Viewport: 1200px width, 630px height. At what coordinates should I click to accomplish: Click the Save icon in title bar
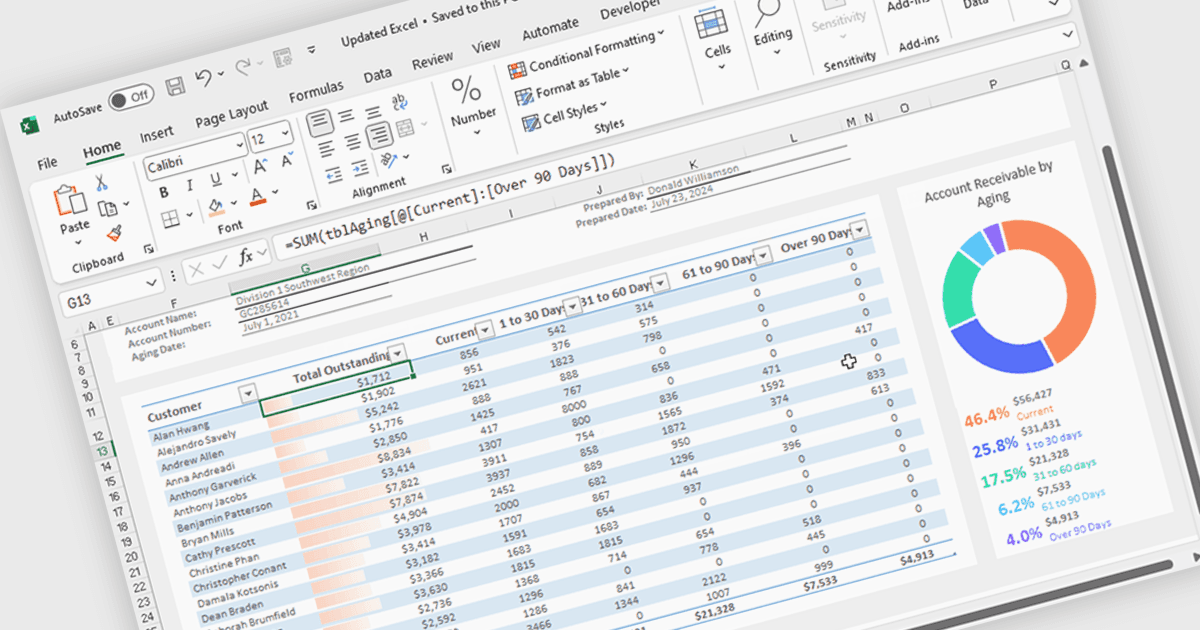[x=174, y=86]
